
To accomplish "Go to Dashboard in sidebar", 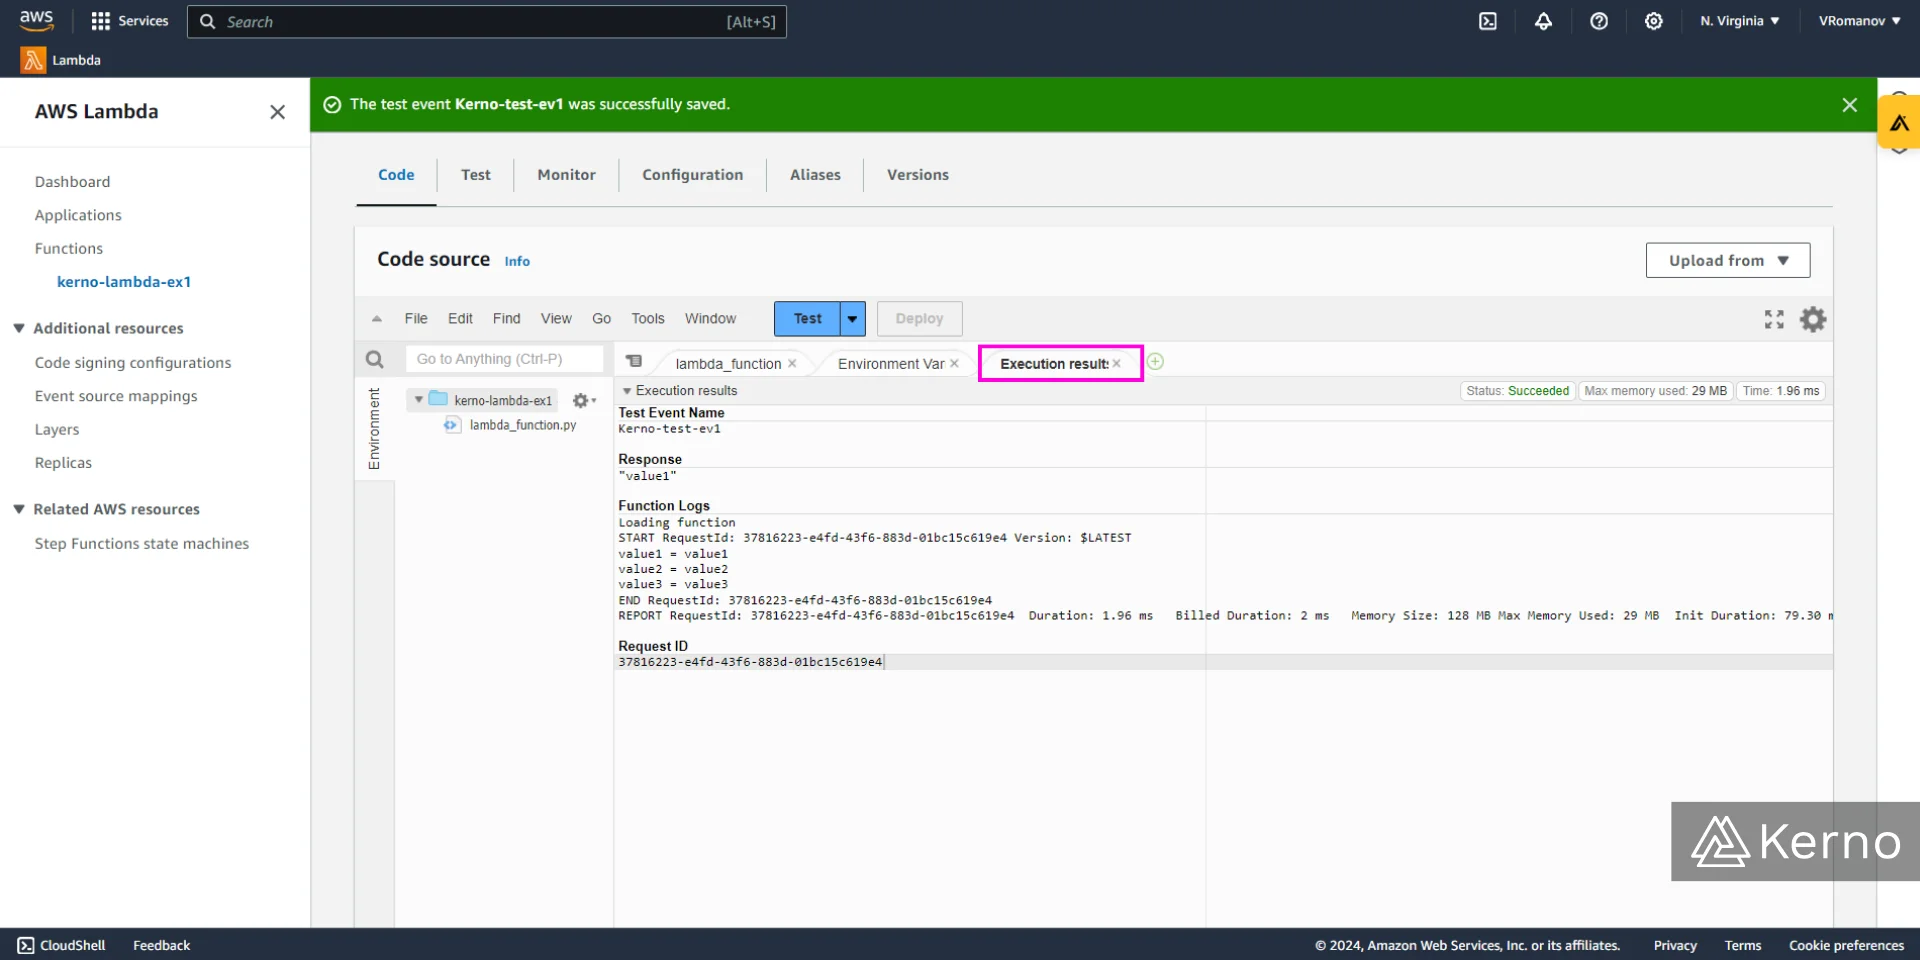I will [x=73, y=182].
